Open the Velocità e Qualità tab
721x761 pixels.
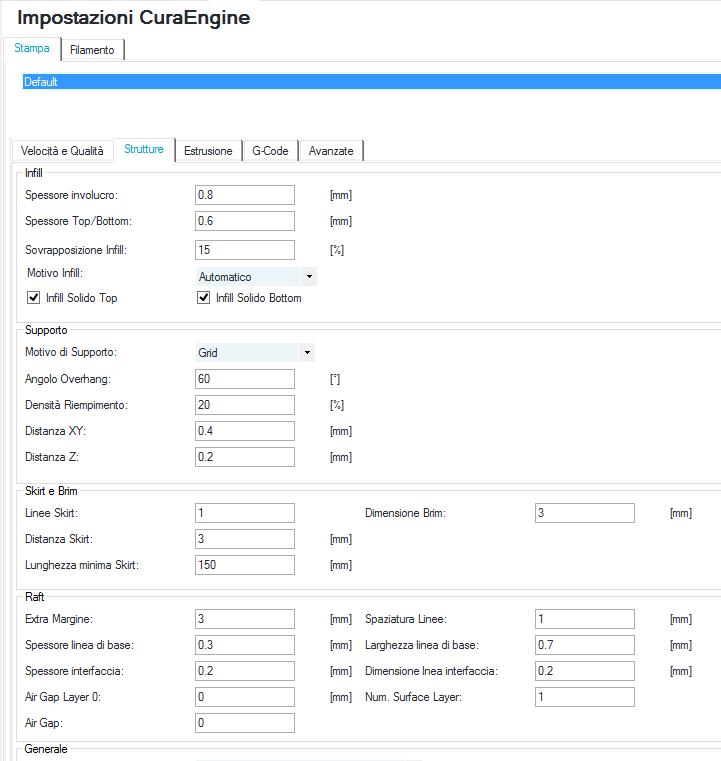(x=62, y=151)
